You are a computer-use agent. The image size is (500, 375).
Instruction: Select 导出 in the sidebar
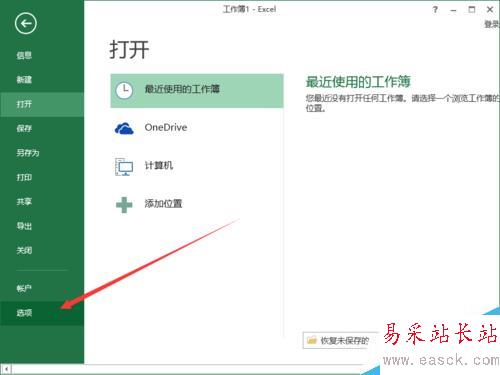(24, 226)
